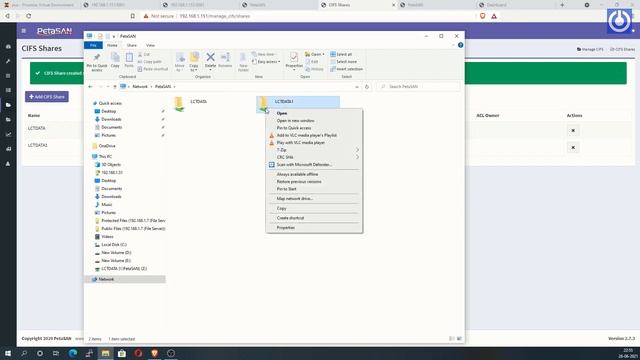Click the Copy to icon in ribbon
This screenshot has height=360, width=640.
click(194, 62)
